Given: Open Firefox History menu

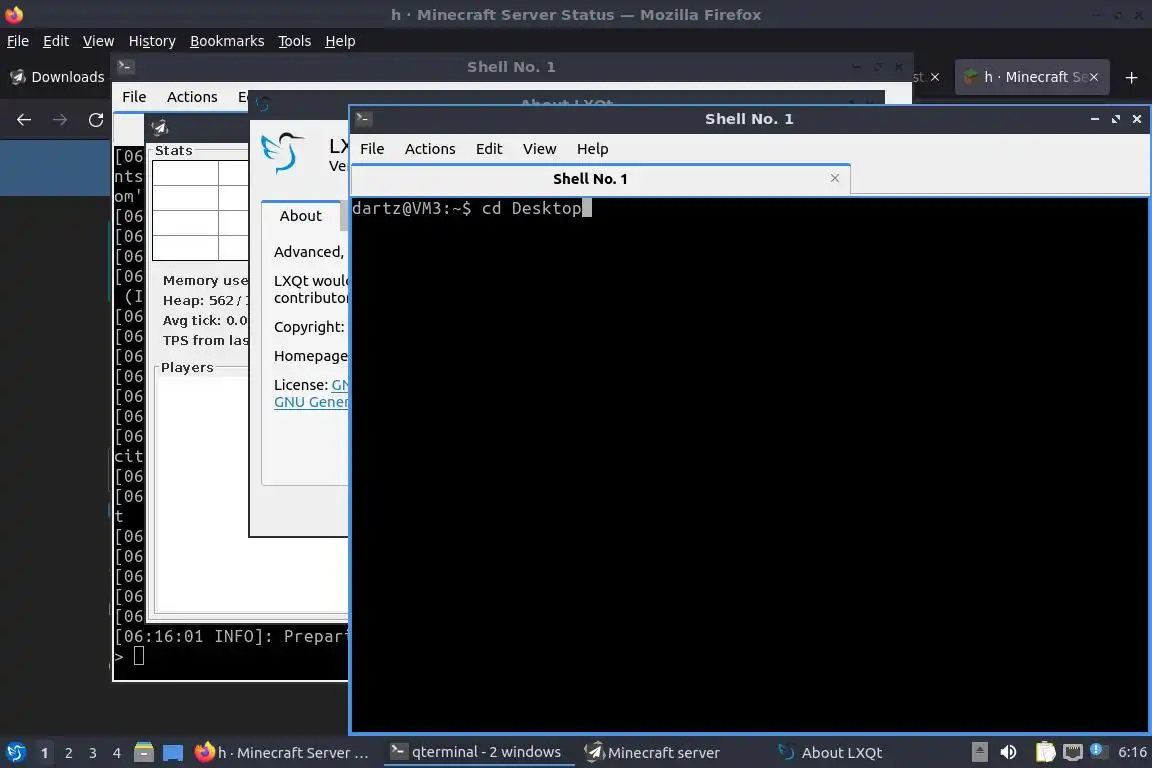Looking at the screenshot, I should point(152,41).
